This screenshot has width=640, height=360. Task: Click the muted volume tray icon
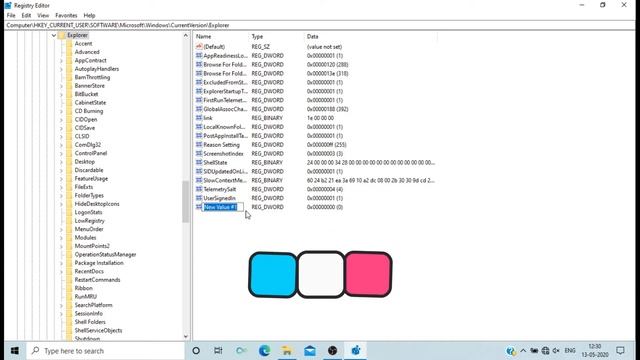coord(556,351)
